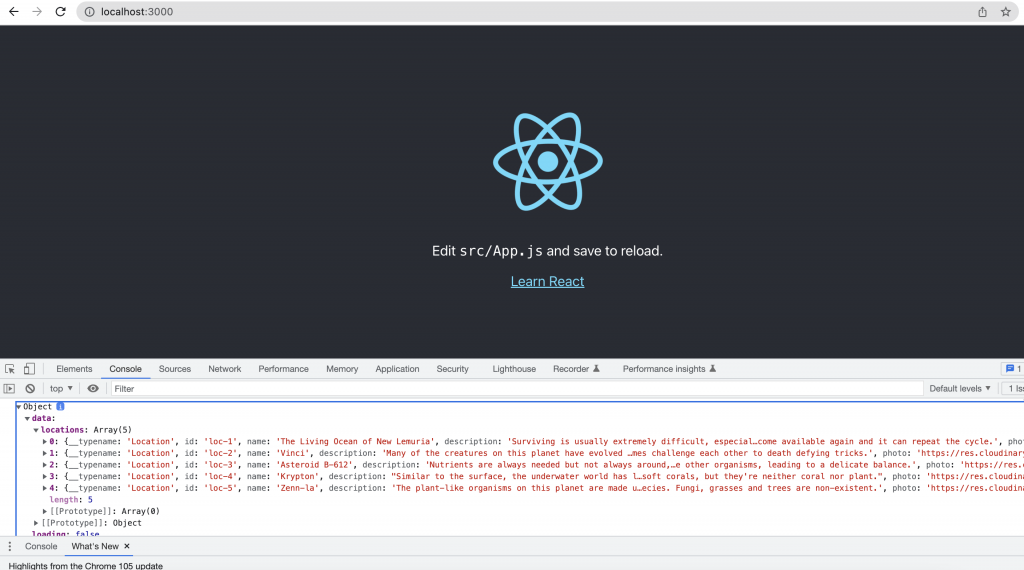Open the top context dropdown
The width and height of the screenshot is (1024, 570).
pos(61,388)
